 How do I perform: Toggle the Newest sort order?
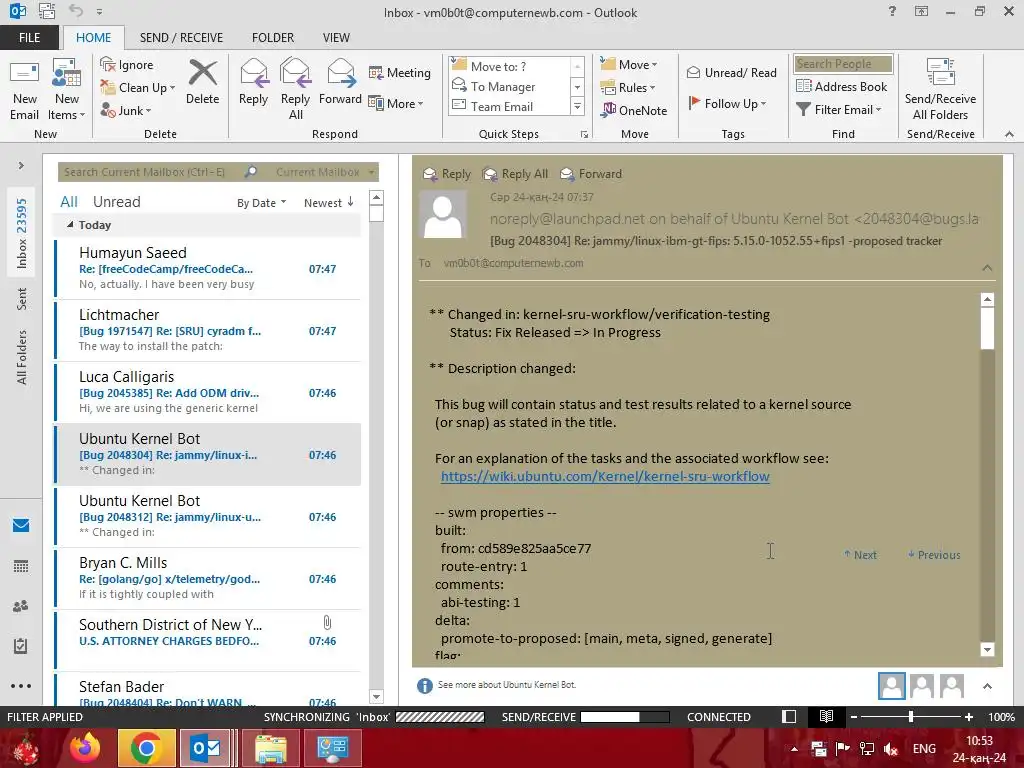click(x=328, y=202)
